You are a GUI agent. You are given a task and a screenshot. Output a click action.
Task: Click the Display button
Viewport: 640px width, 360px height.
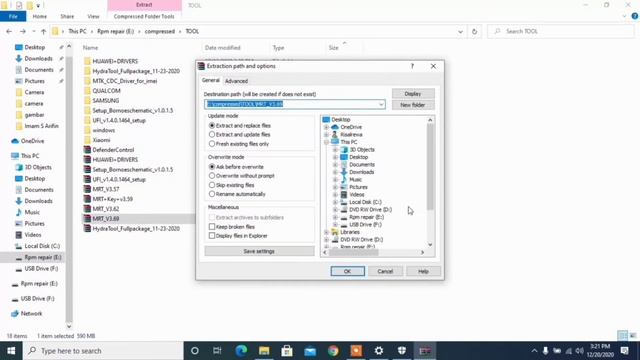point(413,94)
